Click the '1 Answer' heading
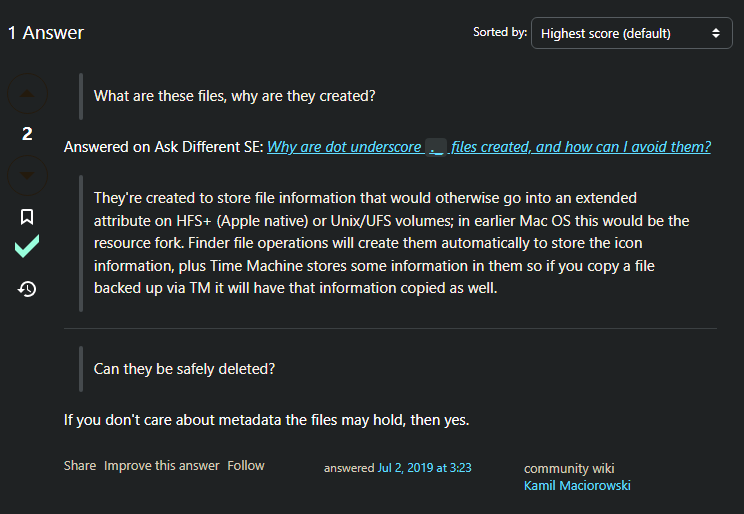 tap(46, 33)
